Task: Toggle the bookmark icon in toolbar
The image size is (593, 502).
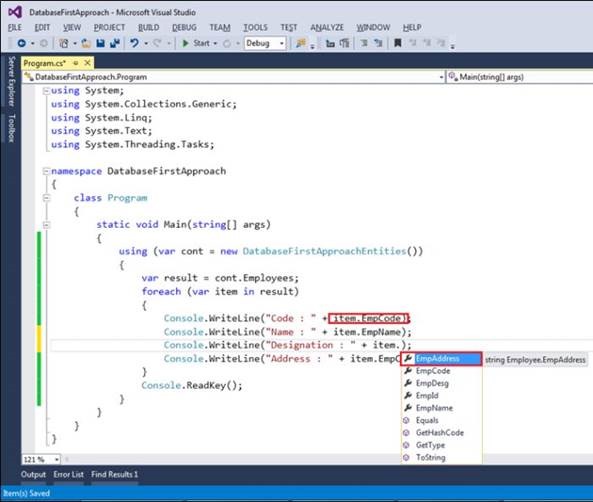Action: pos(397,43)
